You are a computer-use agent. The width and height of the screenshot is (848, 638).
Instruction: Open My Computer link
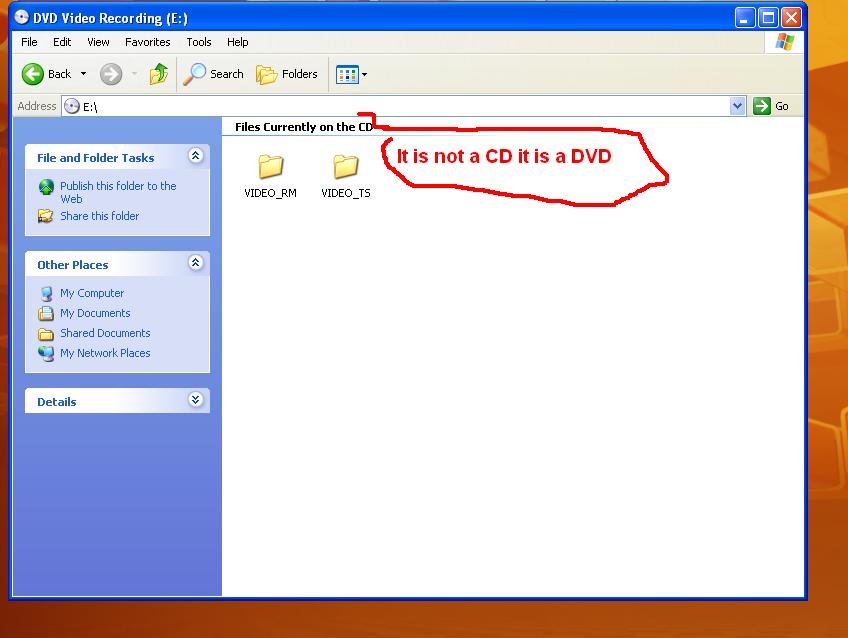(x=92, y=293)
